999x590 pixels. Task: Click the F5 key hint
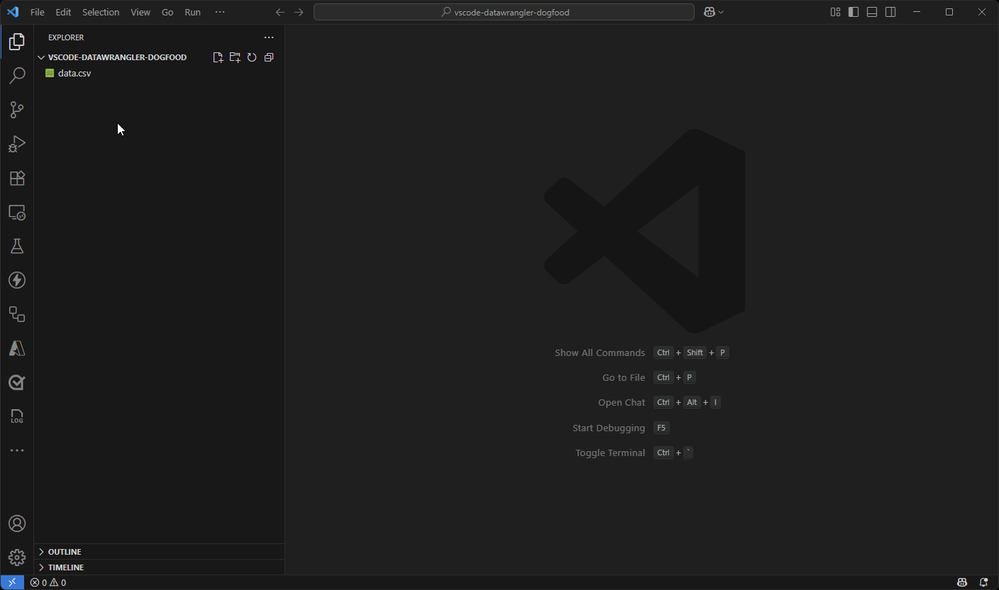661,428
